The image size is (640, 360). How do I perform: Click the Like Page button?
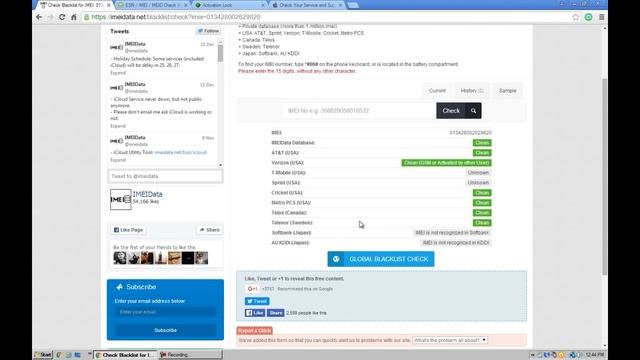click(x=128, y=230)
